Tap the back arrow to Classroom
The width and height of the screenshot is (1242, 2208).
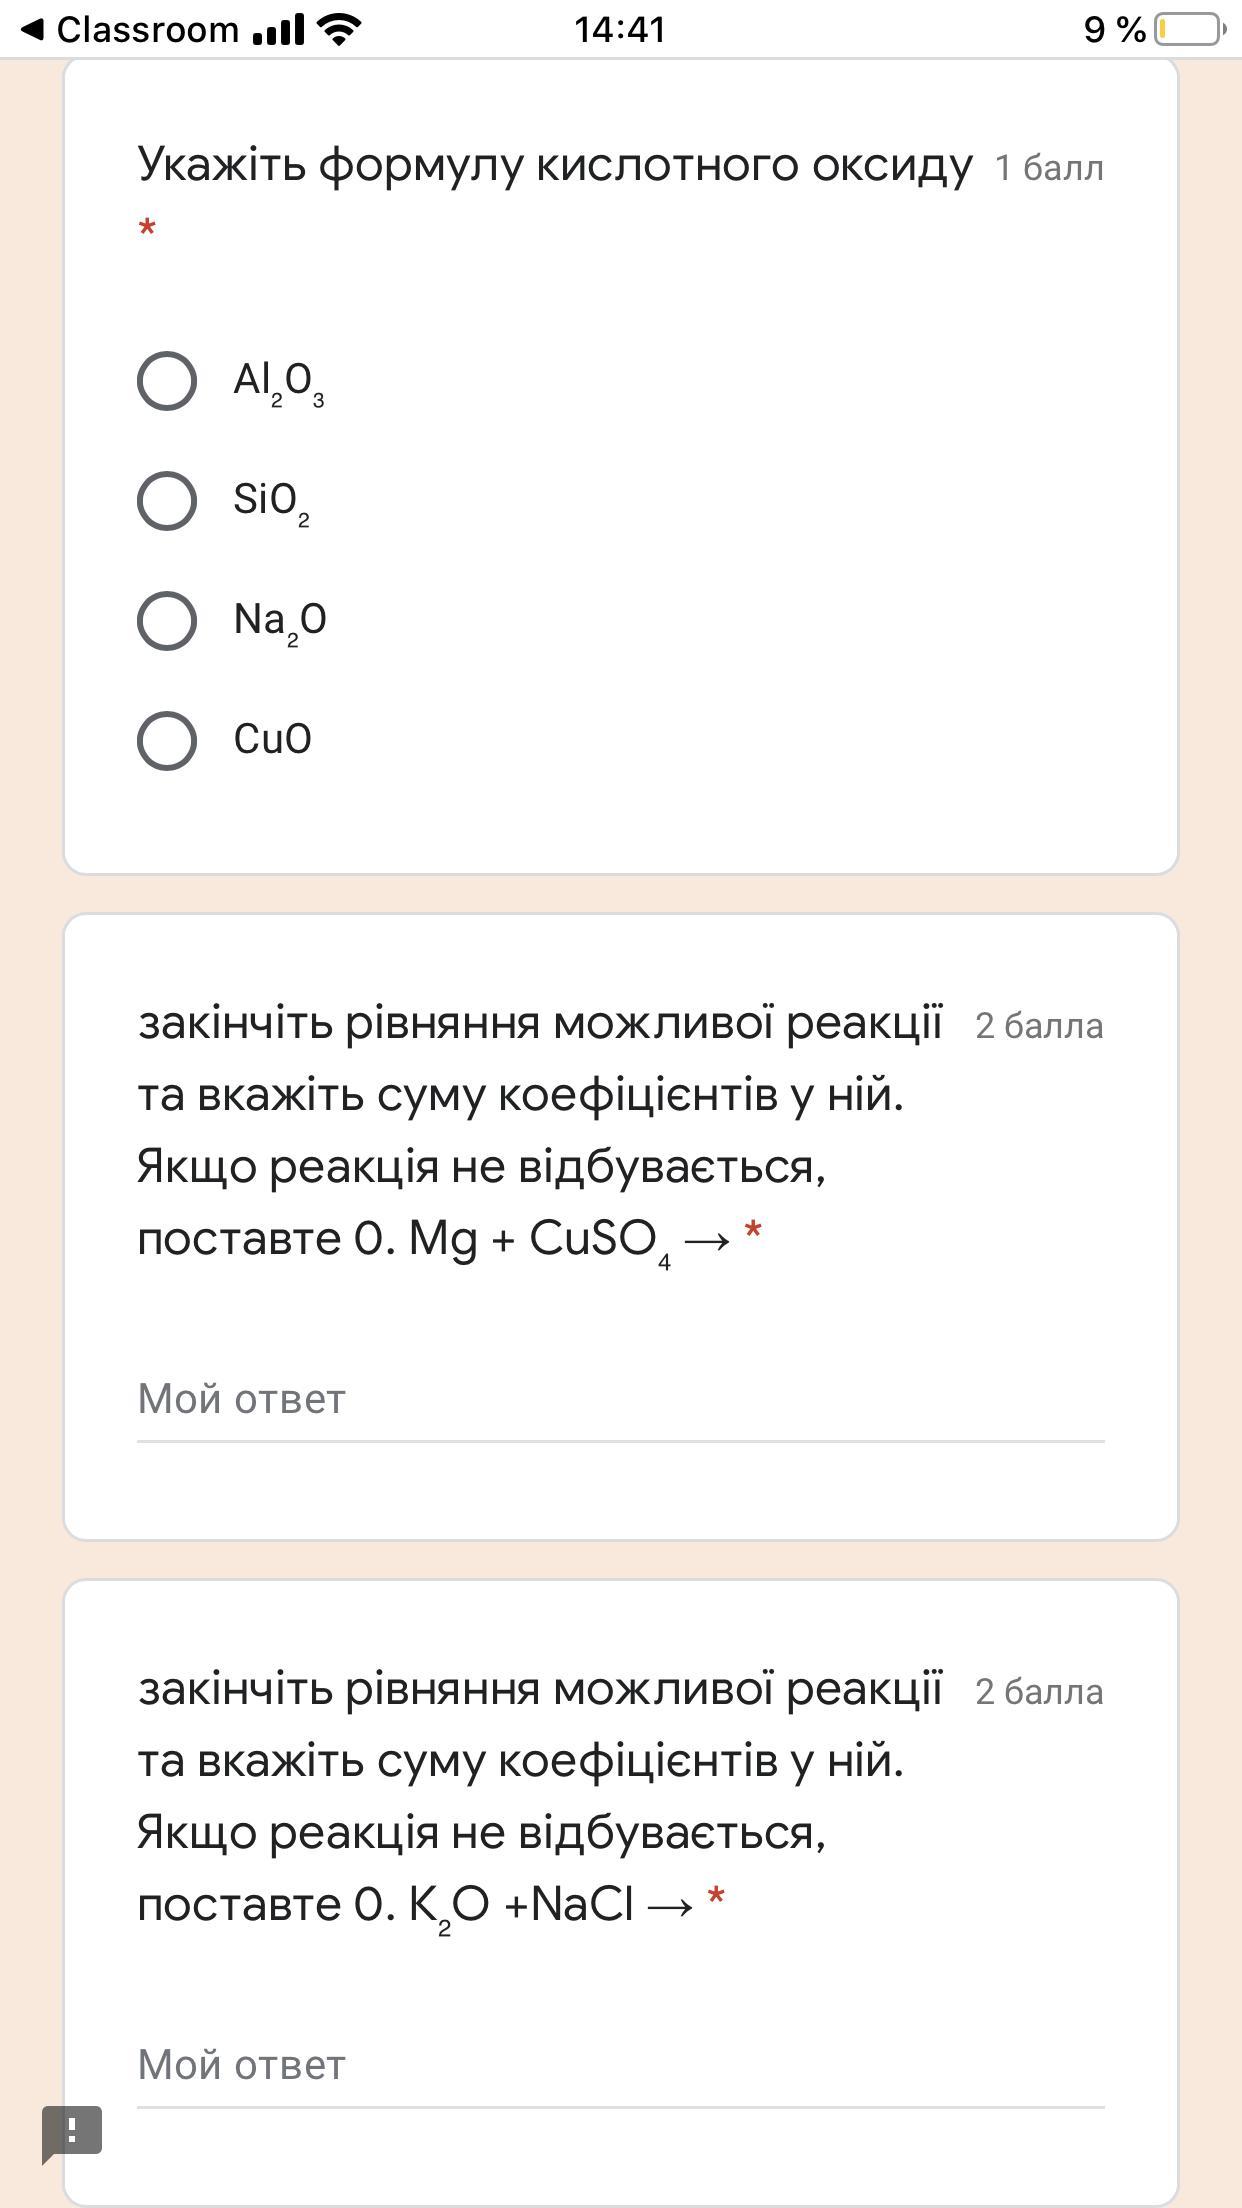[32, 30]
